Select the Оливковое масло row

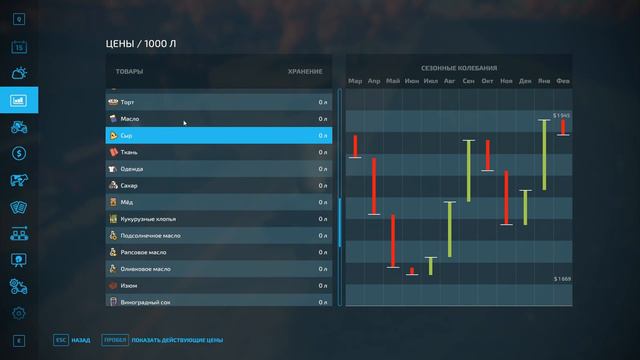[219, 269]
